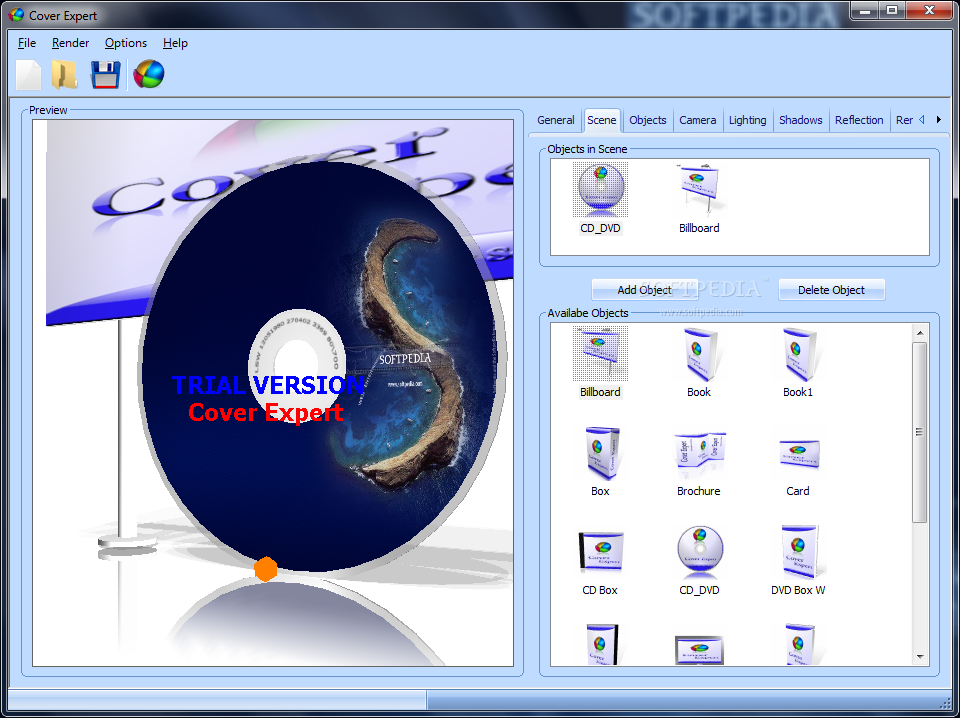The image size is (960, 718).
Task: Click the Add Object button
Action: (645, 290)
